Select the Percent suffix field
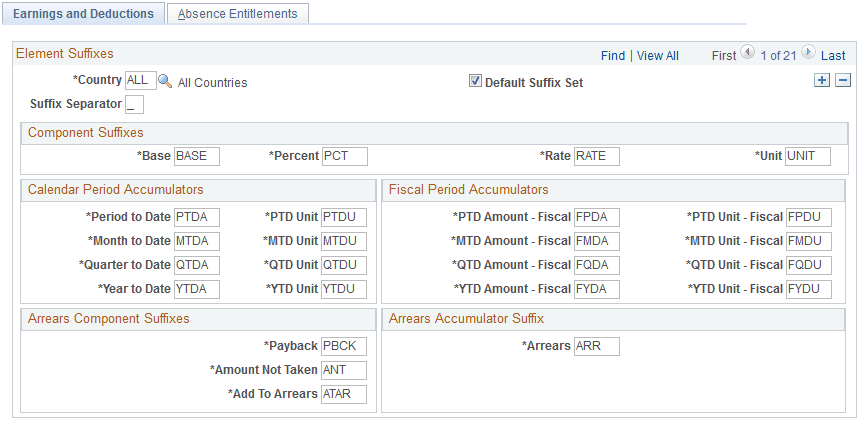This screenshot has height=421, width=860. coord(344,156)
